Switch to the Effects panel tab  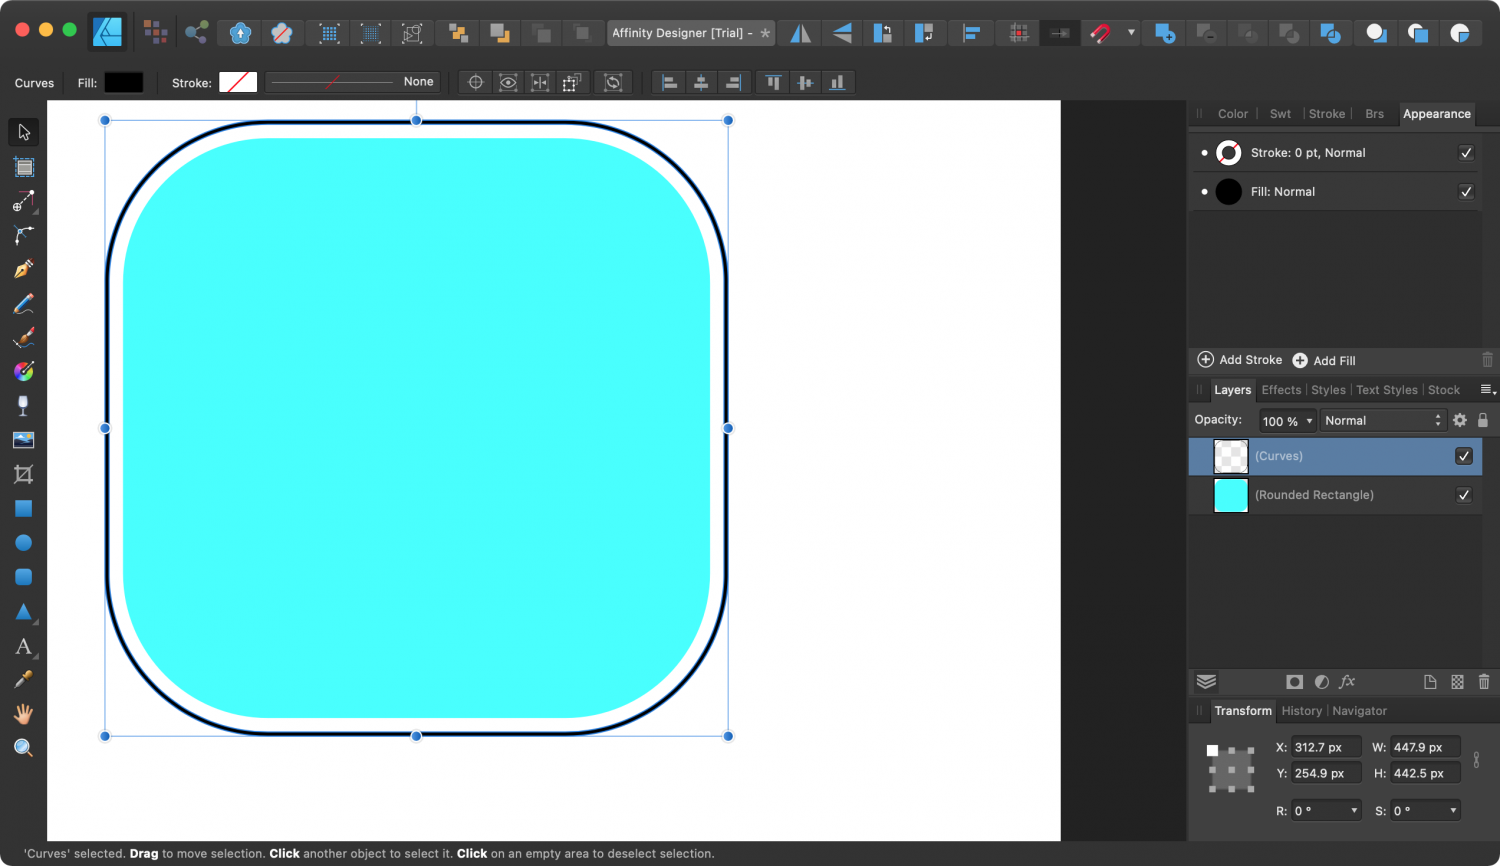[1281, 390]
